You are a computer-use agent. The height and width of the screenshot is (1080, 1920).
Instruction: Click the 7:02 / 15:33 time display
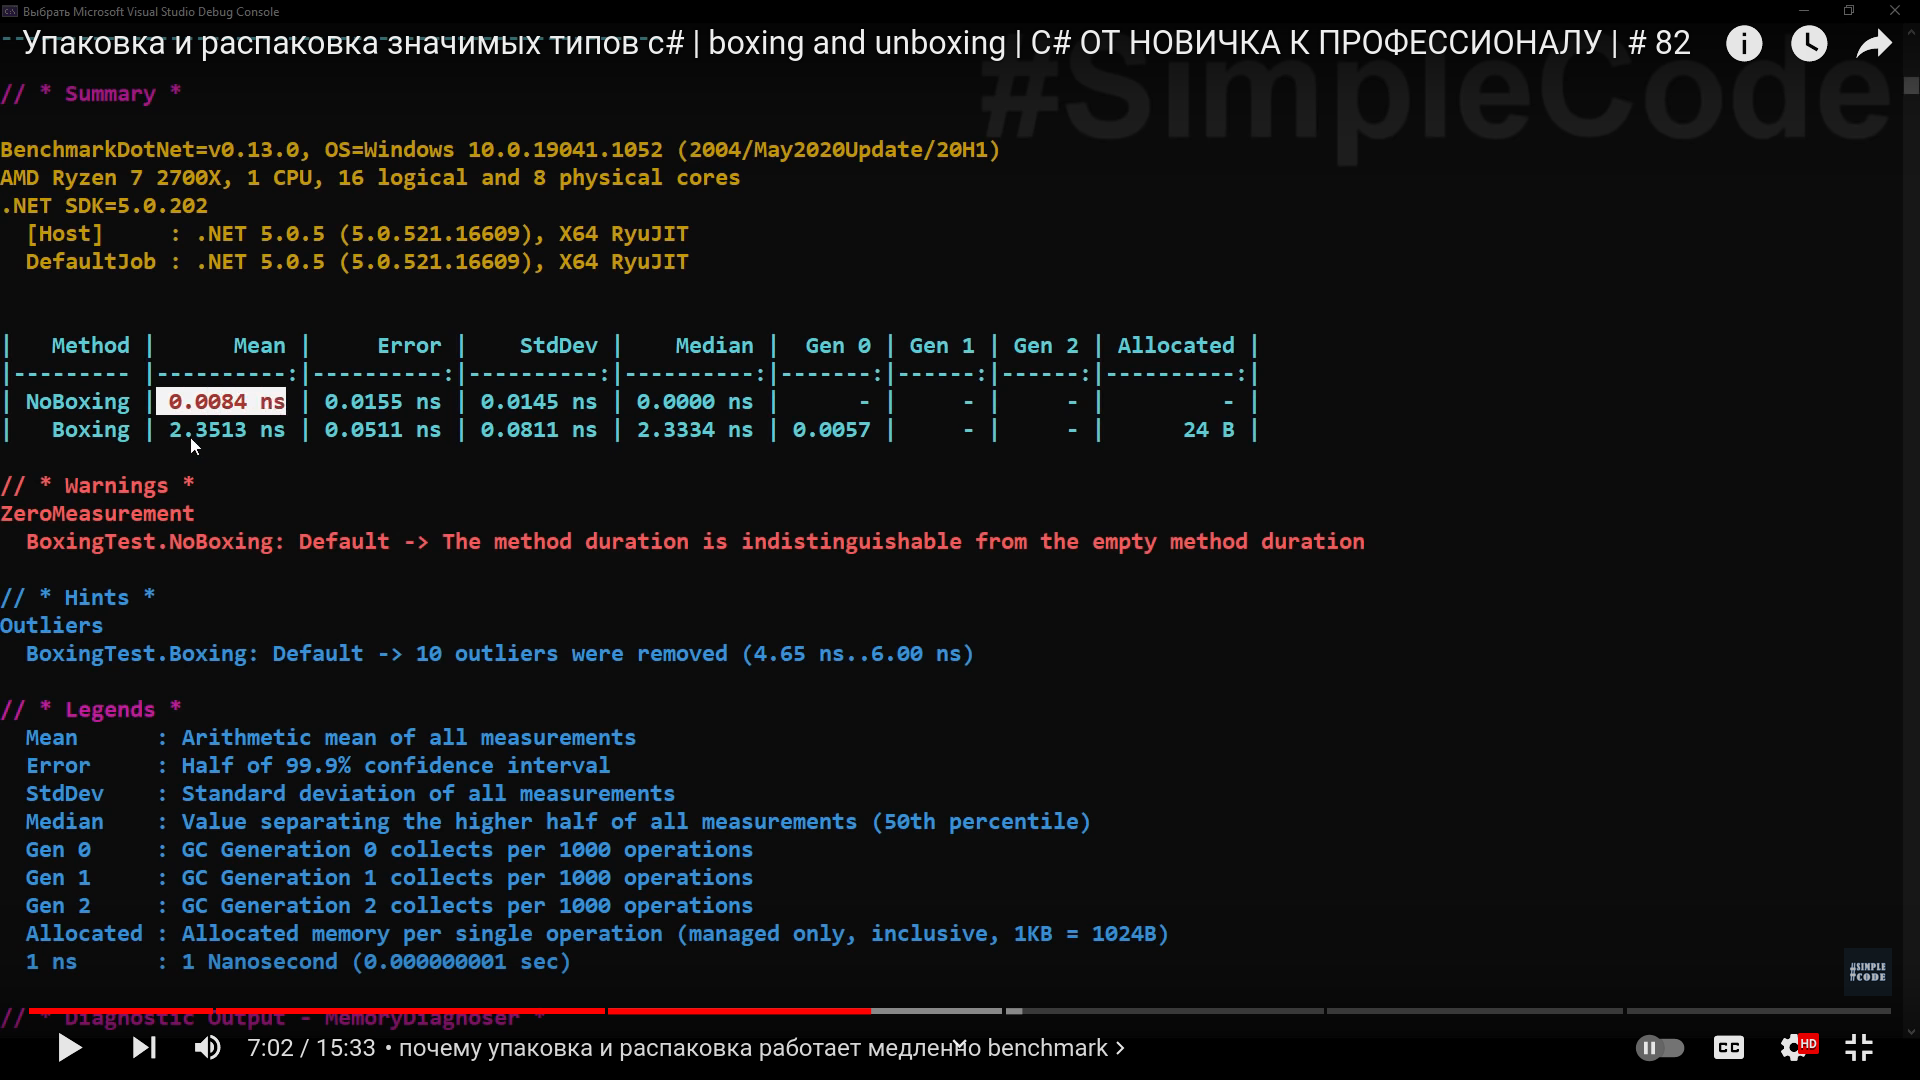pyautogui.click(x=311, y=1048)
